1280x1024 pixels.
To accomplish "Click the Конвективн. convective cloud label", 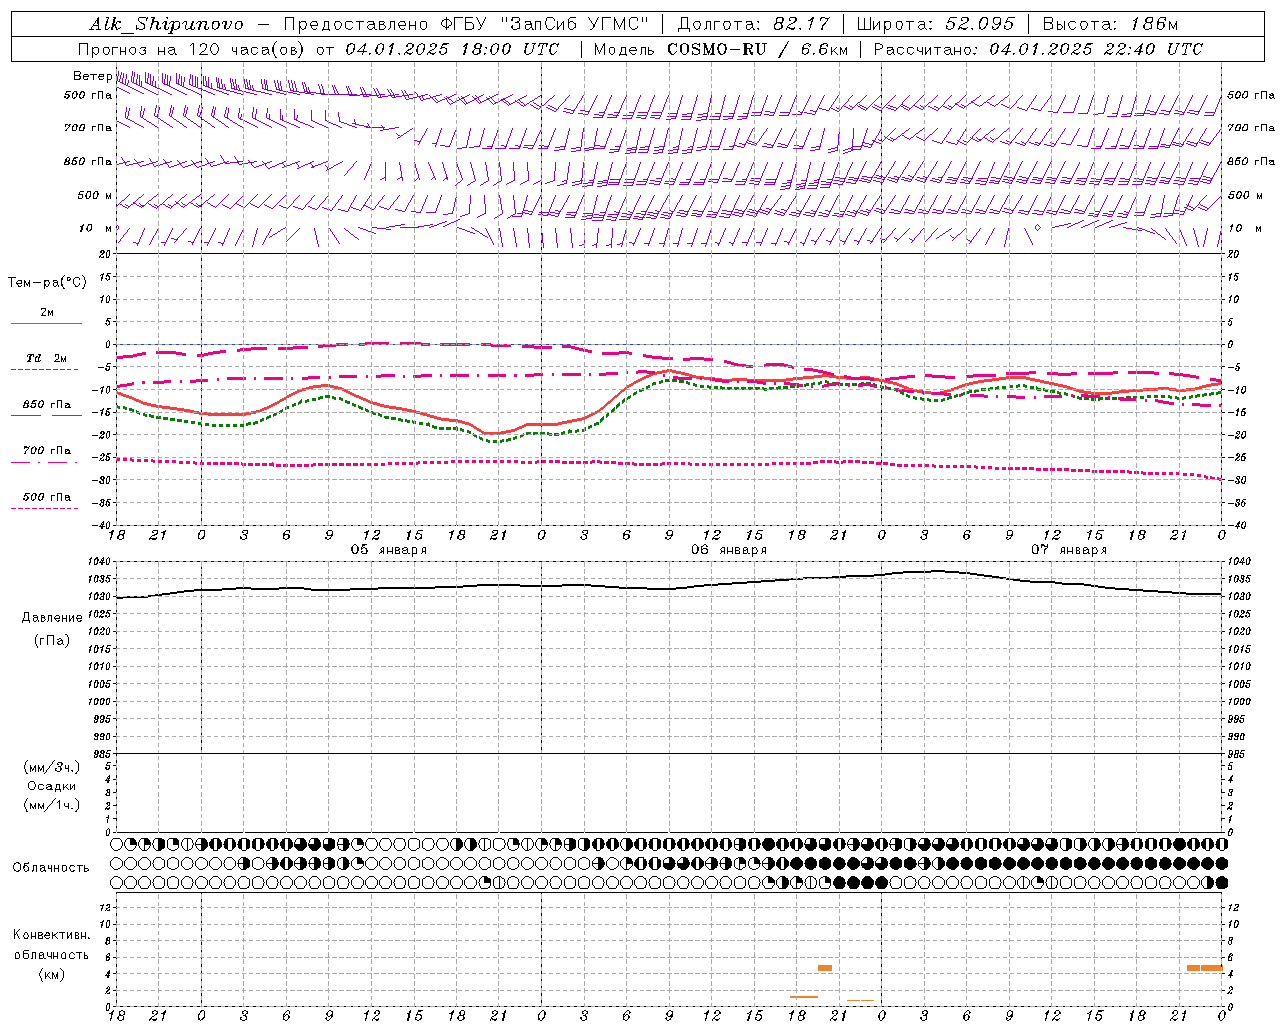I will point(52,935).
